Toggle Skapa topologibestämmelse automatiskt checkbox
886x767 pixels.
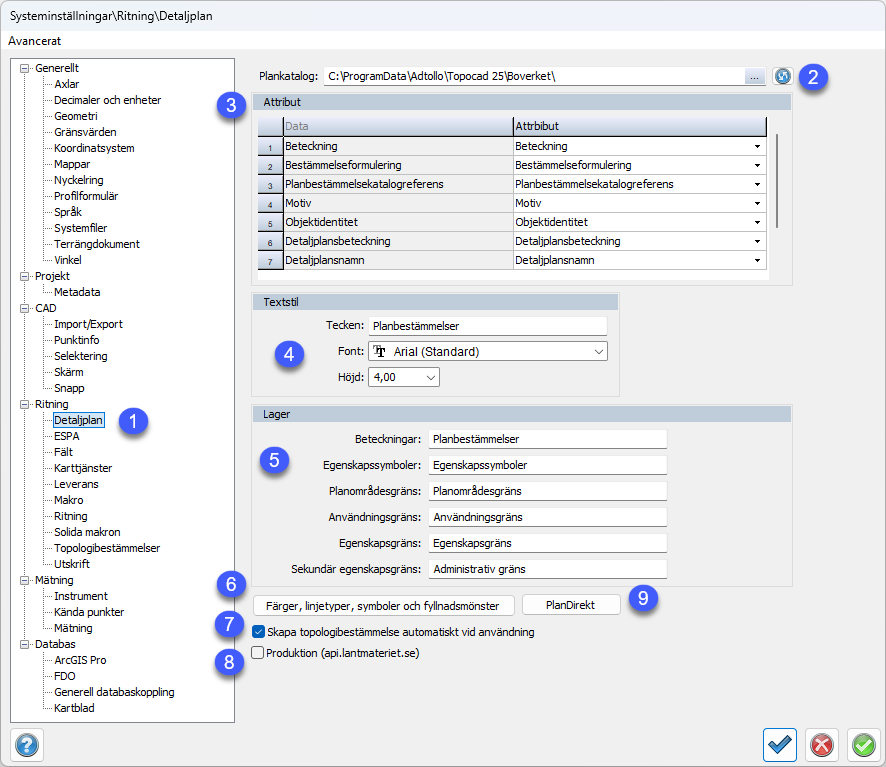259,632
